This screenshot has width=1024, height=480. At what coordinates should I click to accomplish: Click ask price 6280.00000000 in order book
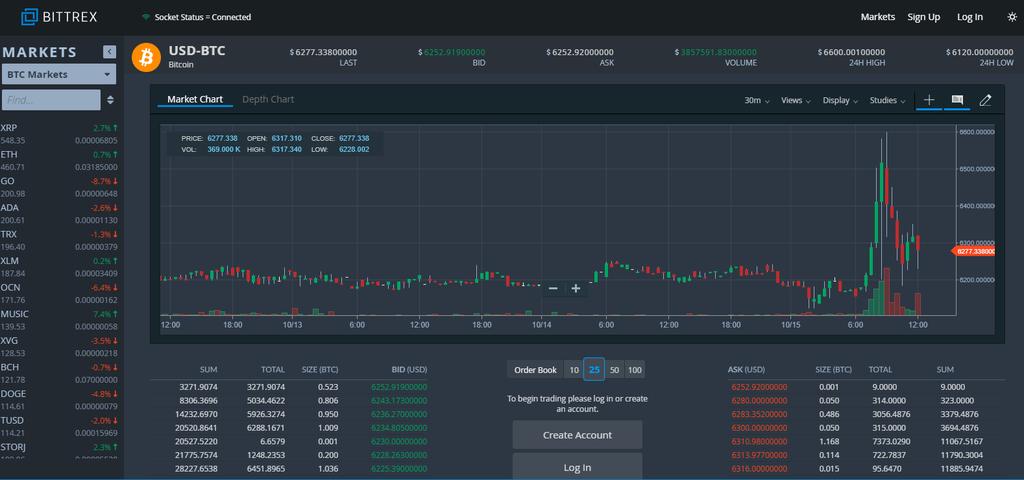[759, 400]
